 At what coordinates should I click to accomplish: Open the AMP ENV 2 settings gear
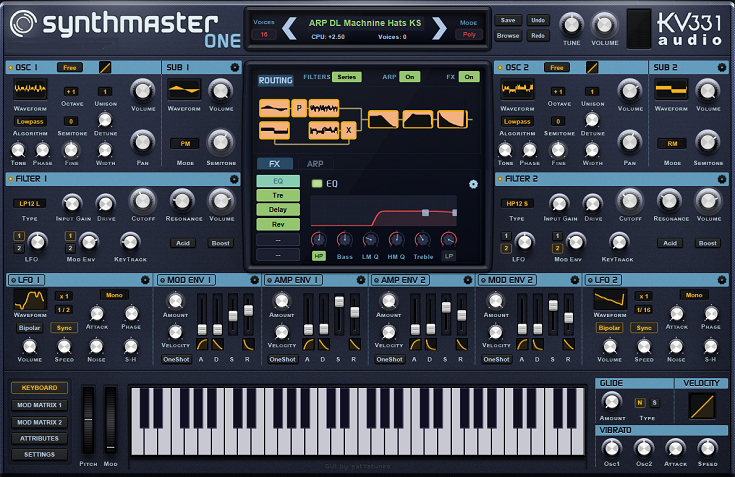[x=467, y=280]
